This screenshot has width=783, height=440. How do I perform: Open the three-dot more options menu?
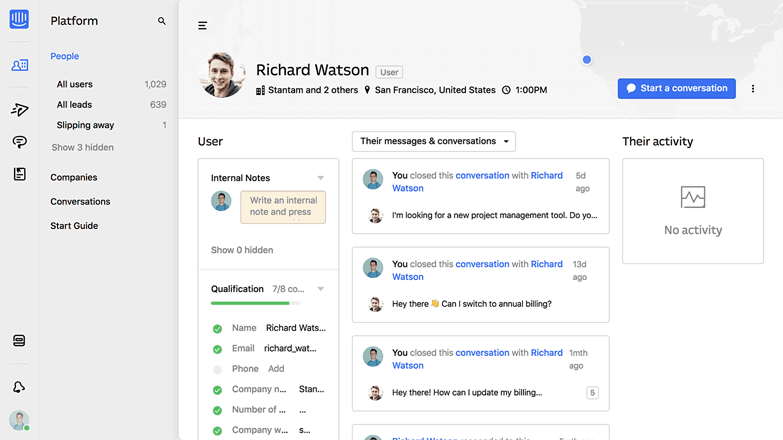pyautogui.click(x=753, y=89)
